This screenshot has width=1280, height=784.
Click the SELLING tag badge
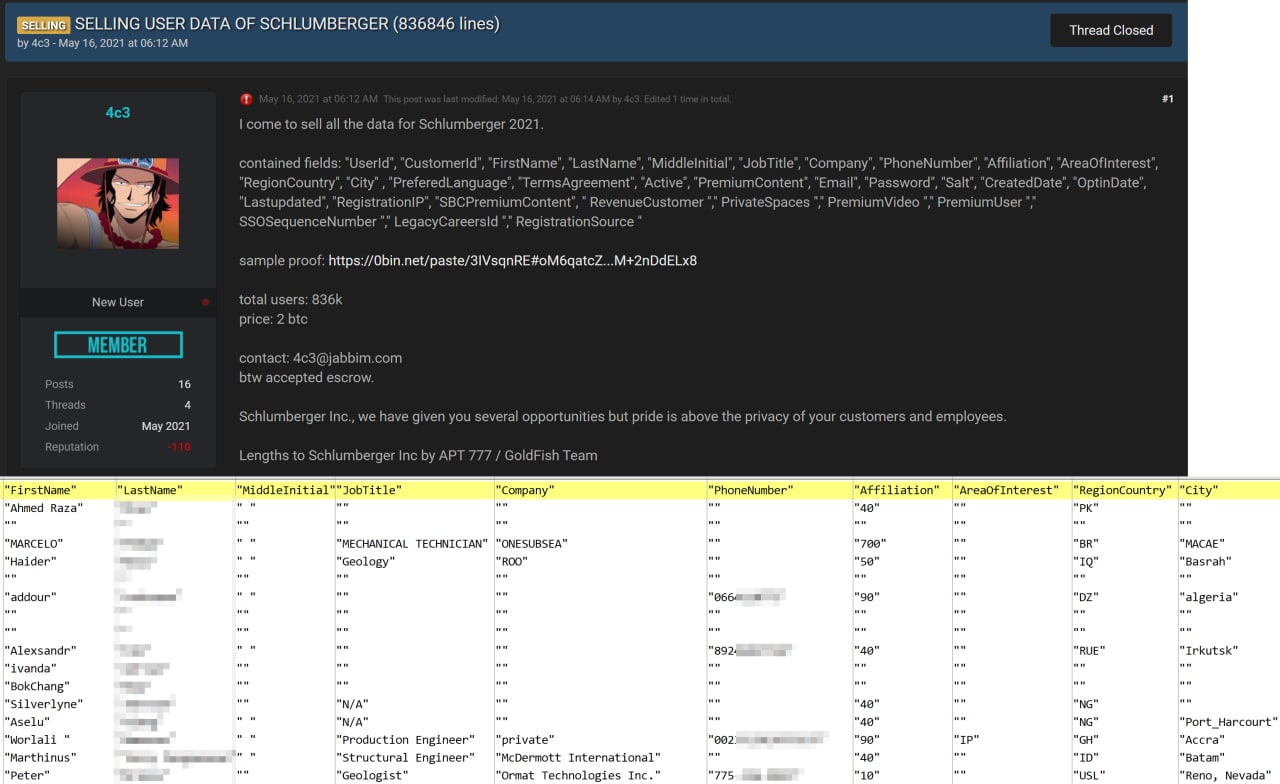[x=43, y=24]
